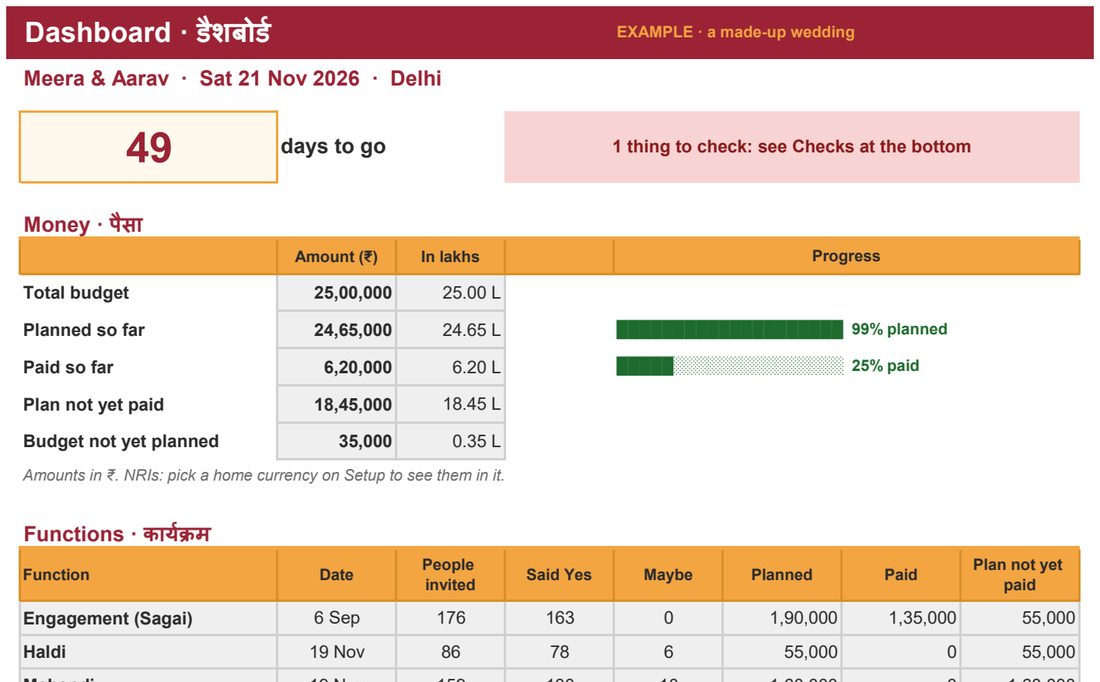Image resolution: width=1100 pixels, height=682 pixels.
Task: Click the 1,90,000 planned cell
Action: pos(782,618)
